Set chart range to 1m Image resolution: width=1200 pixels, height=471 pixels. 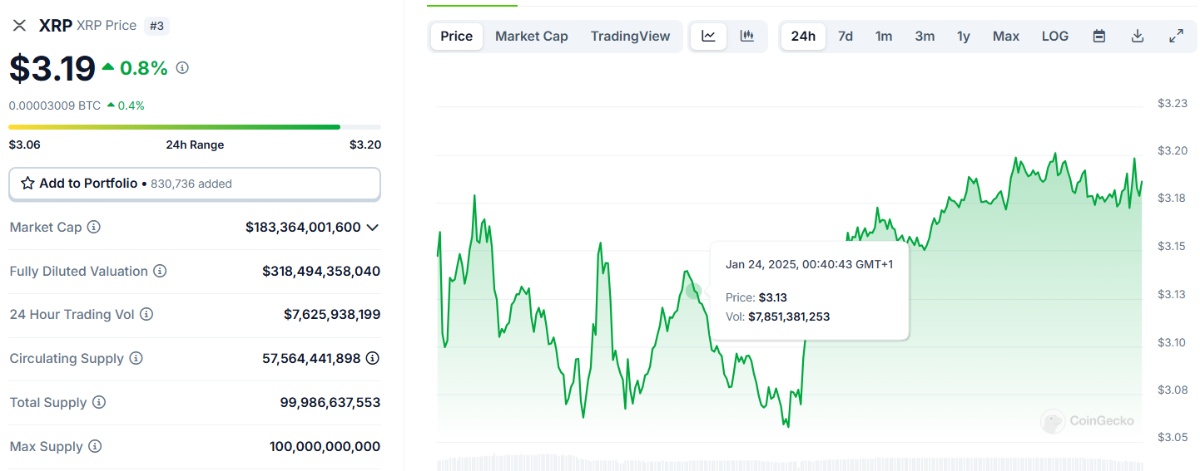(x=884, y=36)
